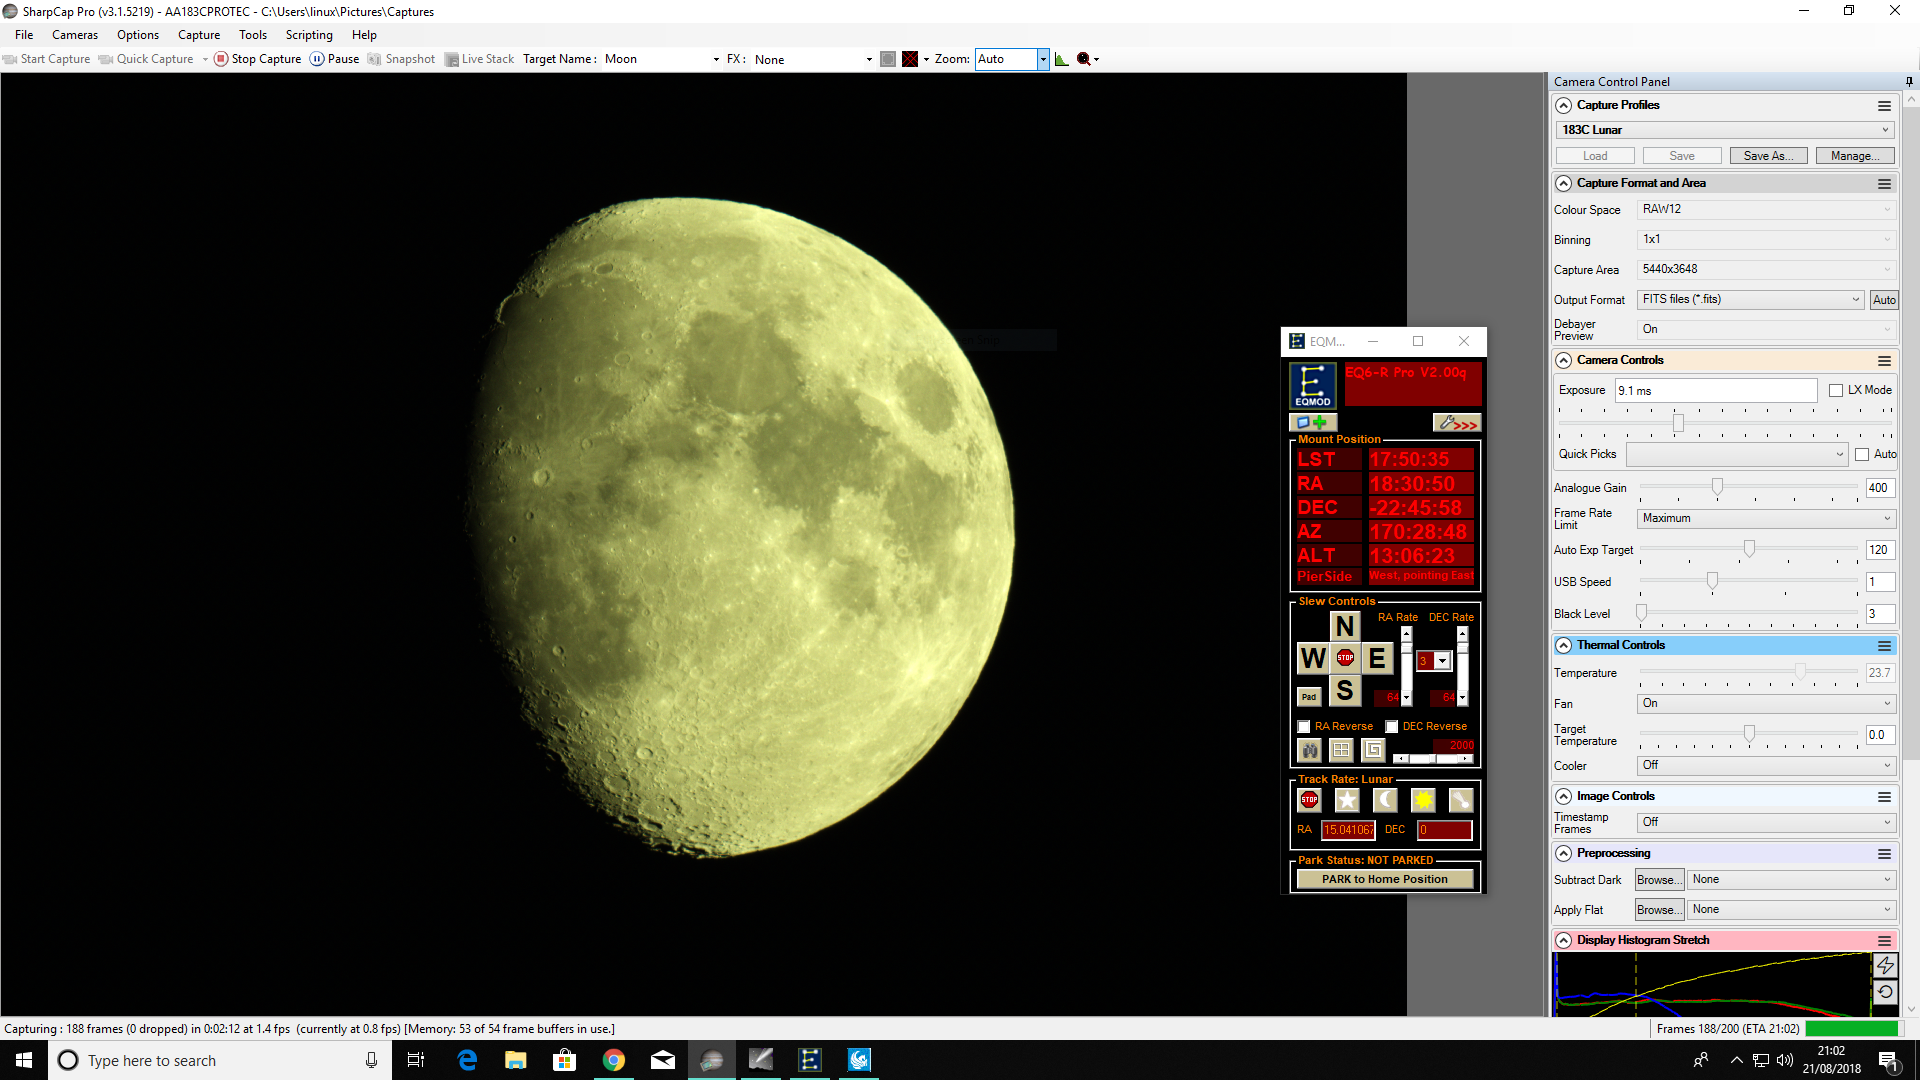
Task: Open the Cooler Off dropdown
Action: 1766,766
